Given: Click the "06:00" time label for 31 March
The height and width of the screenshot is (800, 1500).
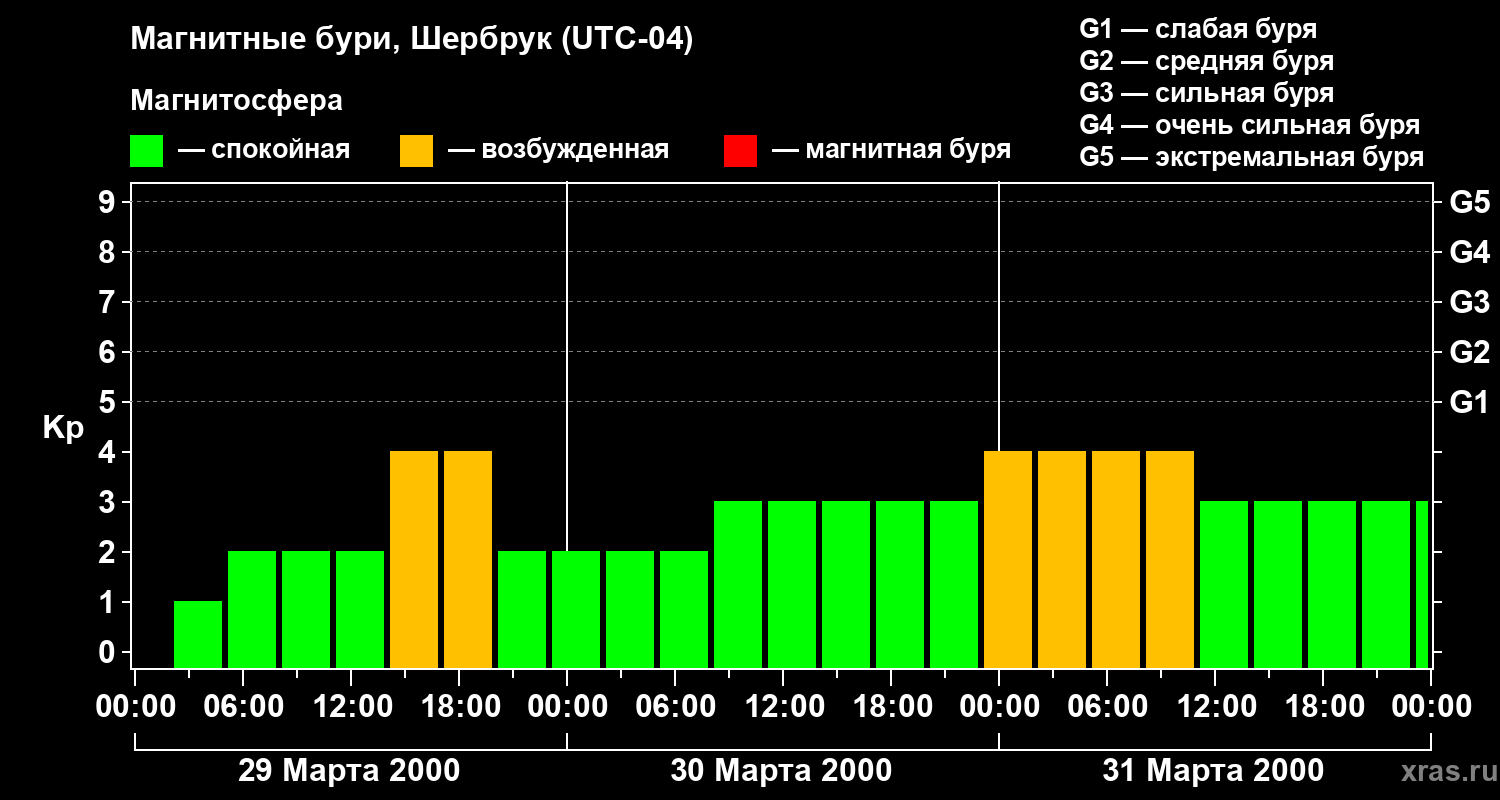Looking at the screenshot, I should point(1106,707).
